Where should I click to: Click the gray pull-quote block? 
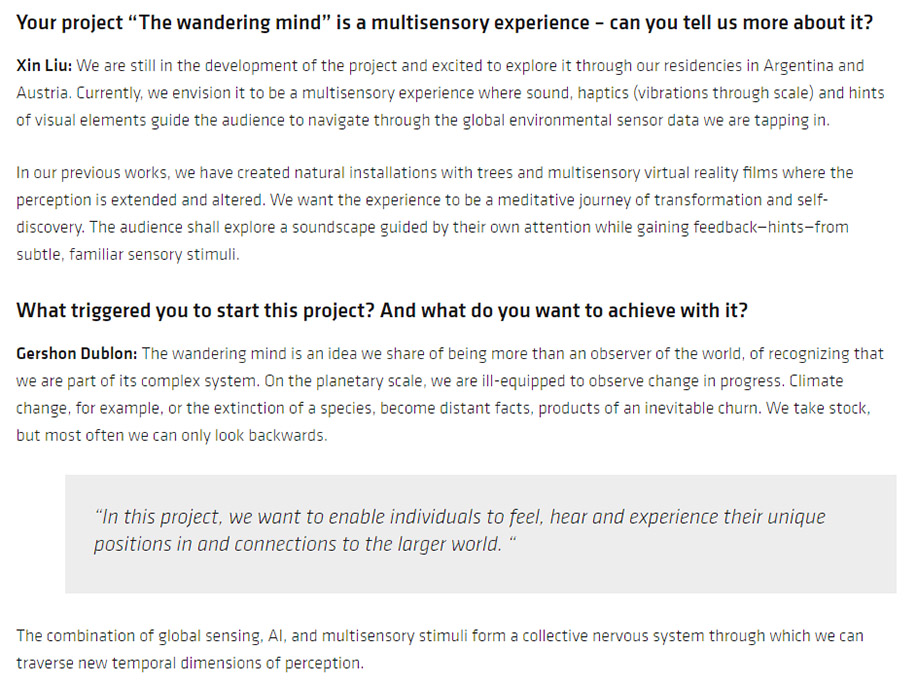(x=481, y=533)
